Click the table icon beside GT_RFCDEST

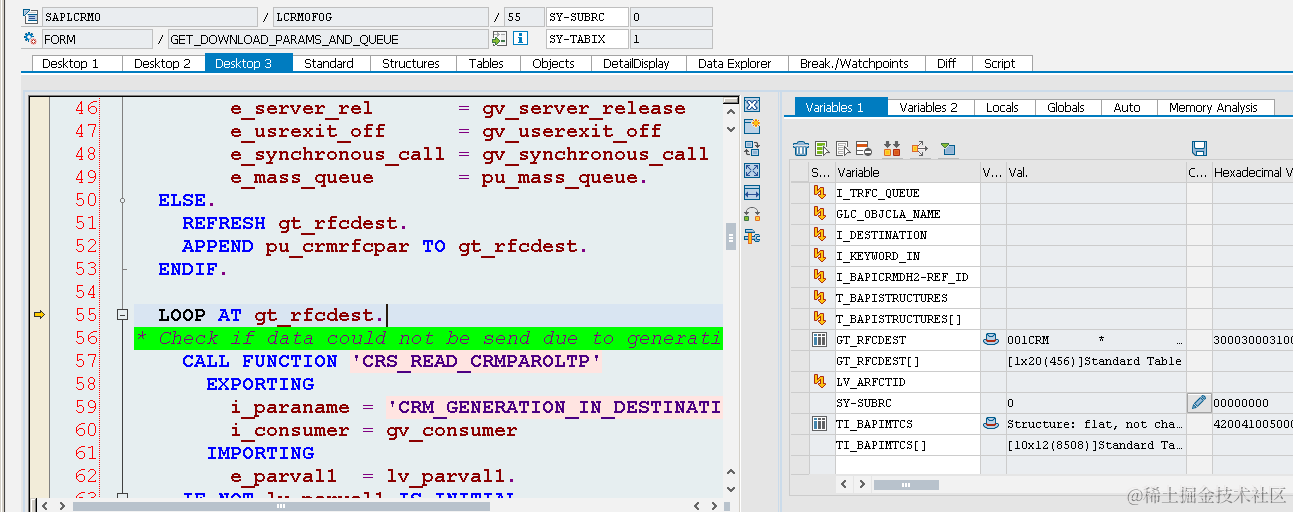(x=819, y=340)
